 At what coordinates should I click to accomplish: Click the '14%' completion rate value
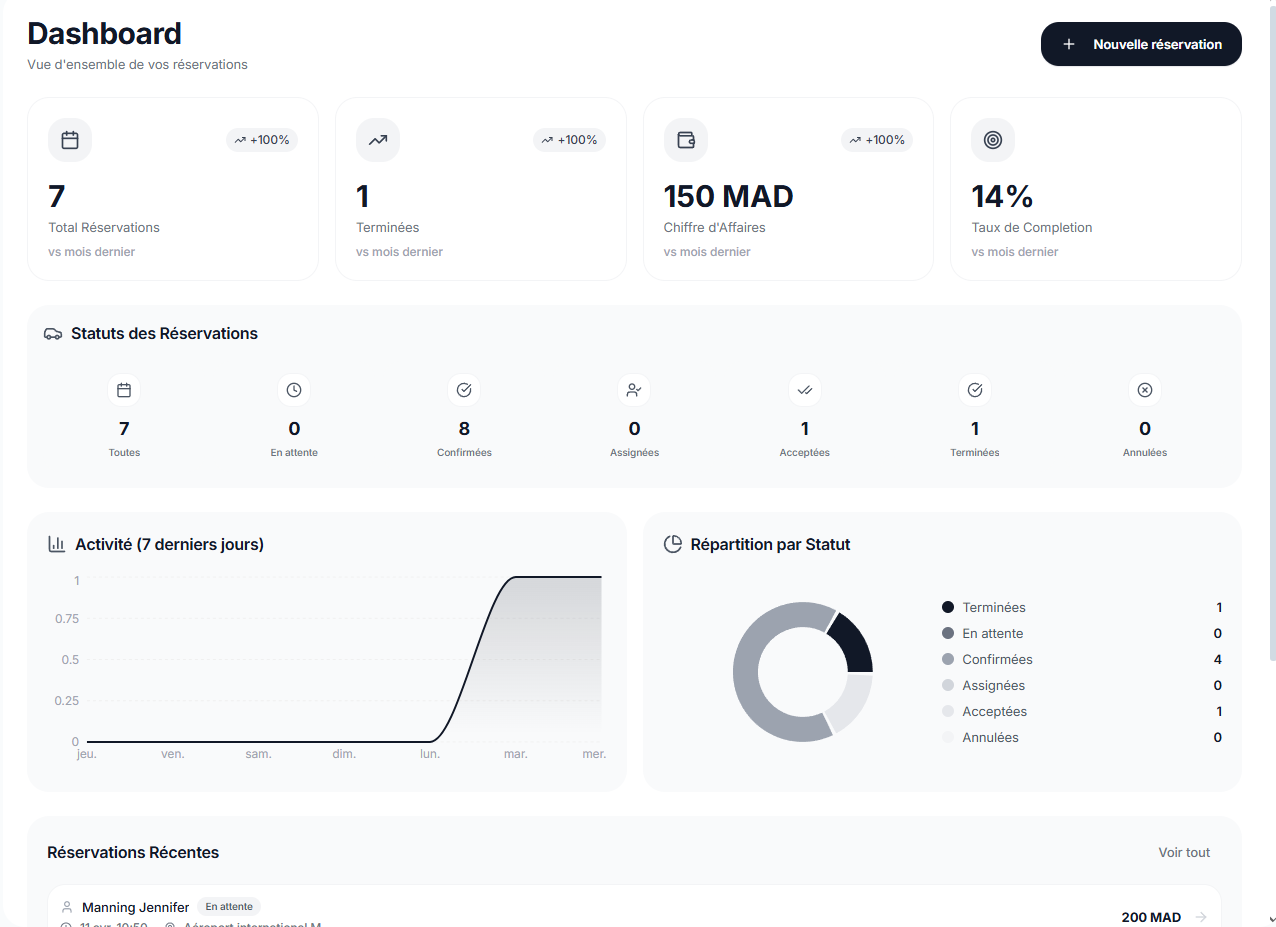click(x=1002, y=196)
